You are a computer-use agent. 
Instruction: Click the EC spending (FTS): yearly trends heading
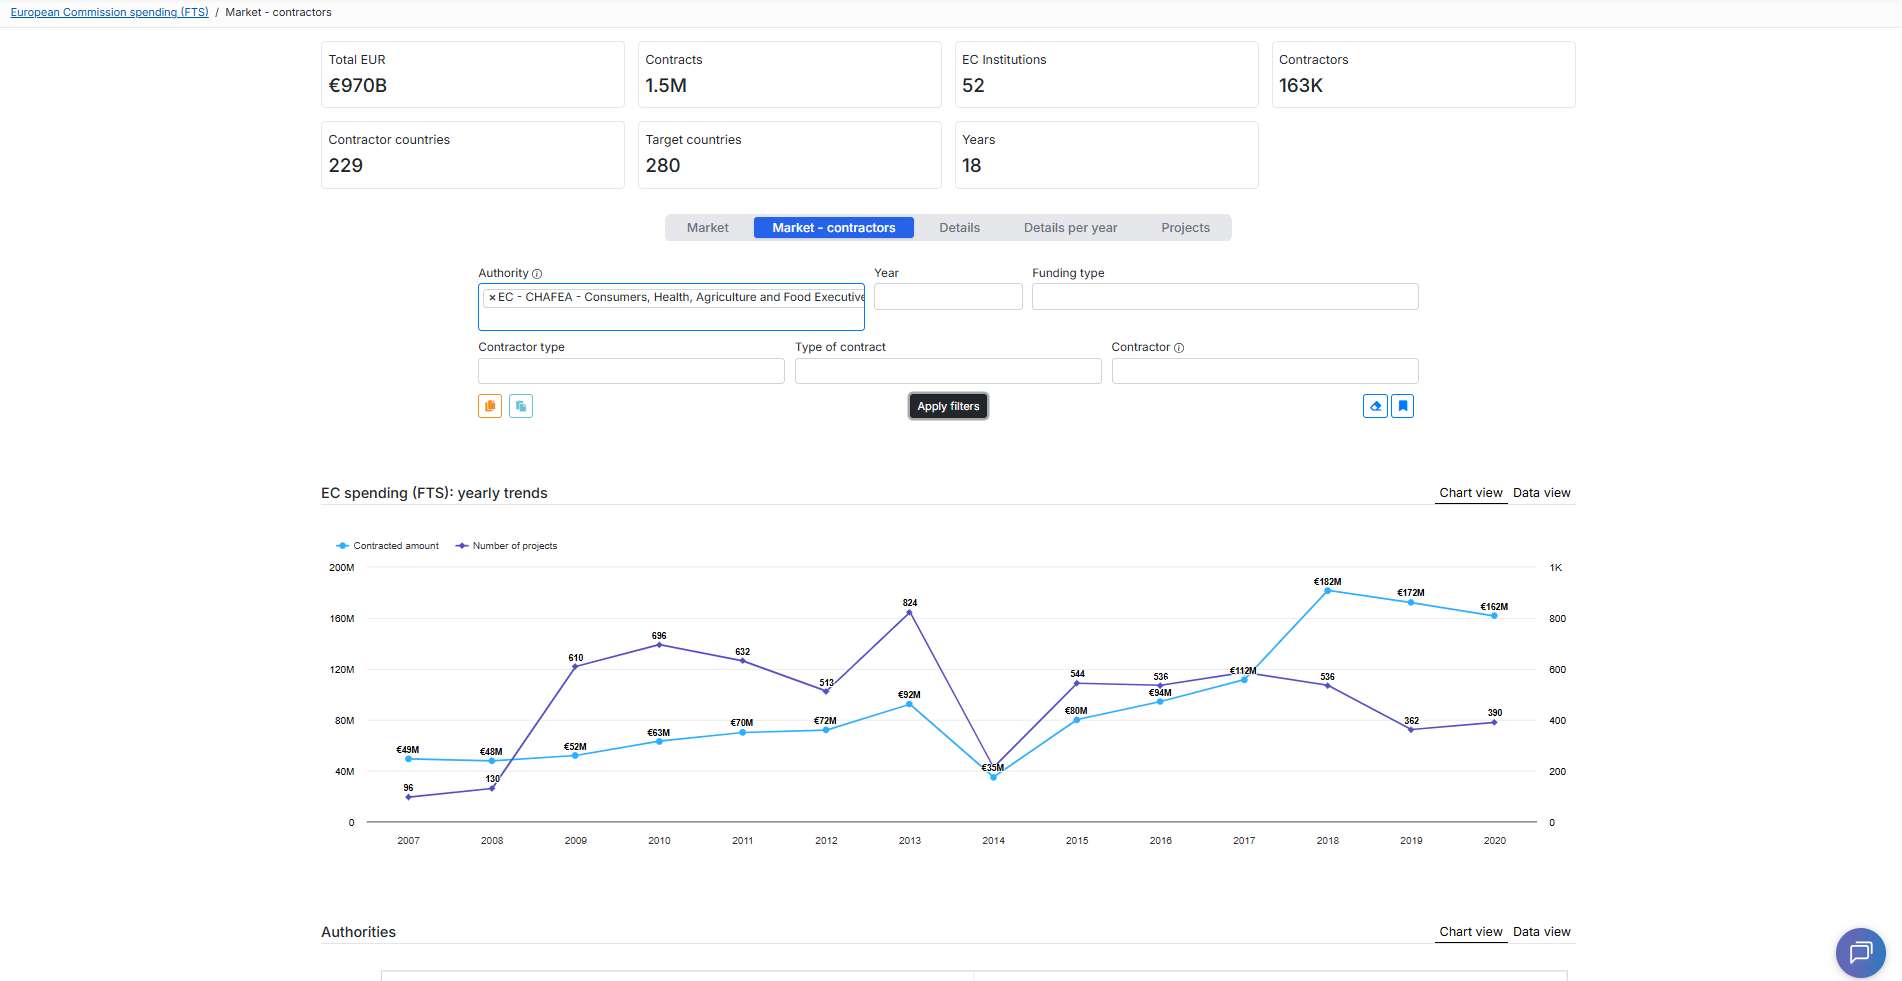click(x=434, y=493)
